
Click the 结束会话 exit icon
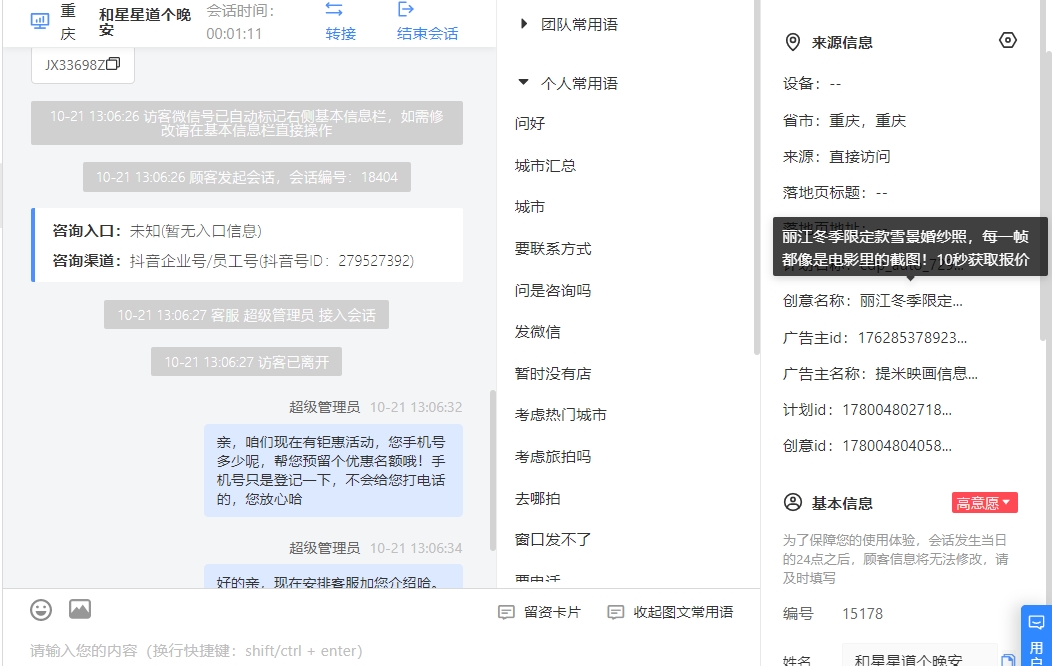click(x=406, y=9)
